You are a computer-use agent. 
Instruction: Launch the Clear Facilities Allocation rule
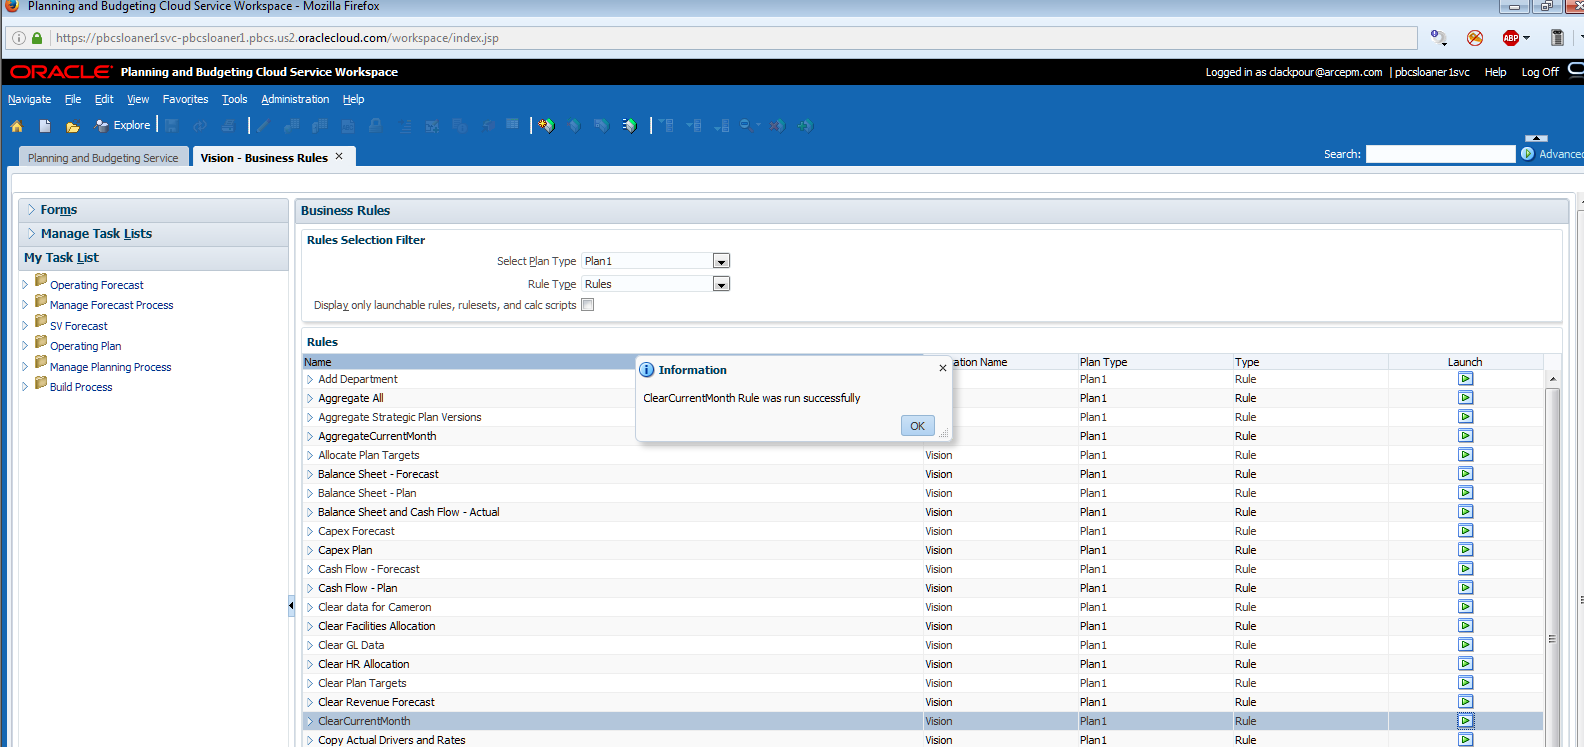tap(1465, 626)
